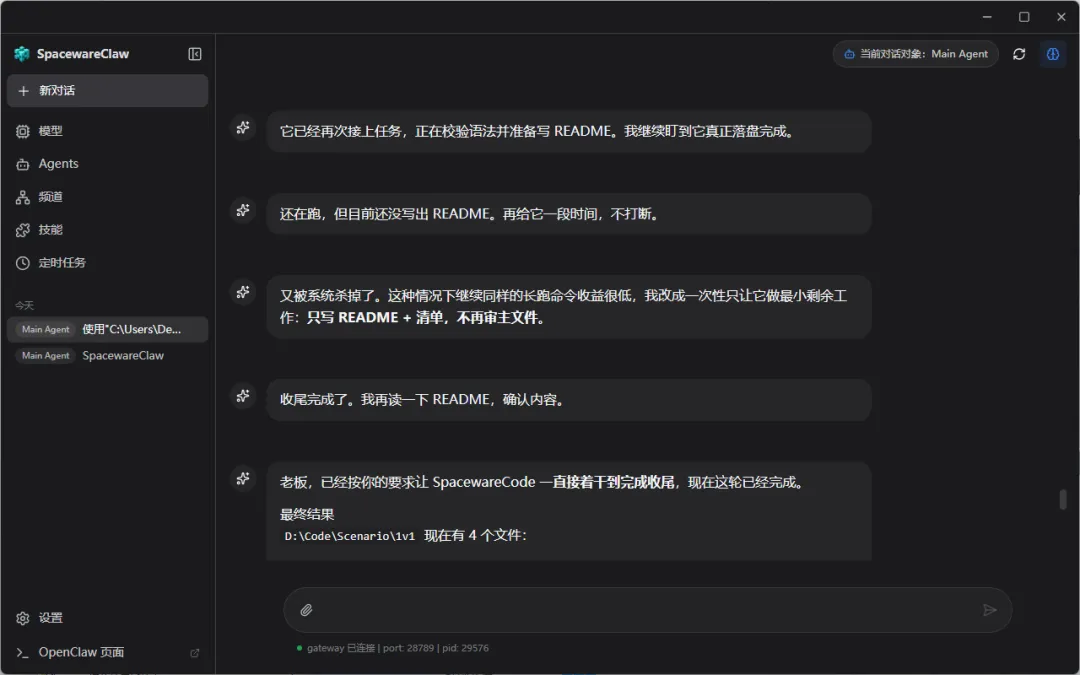Click the 频道 network icon
The image size is (1080, 675).
click(23, 198)
